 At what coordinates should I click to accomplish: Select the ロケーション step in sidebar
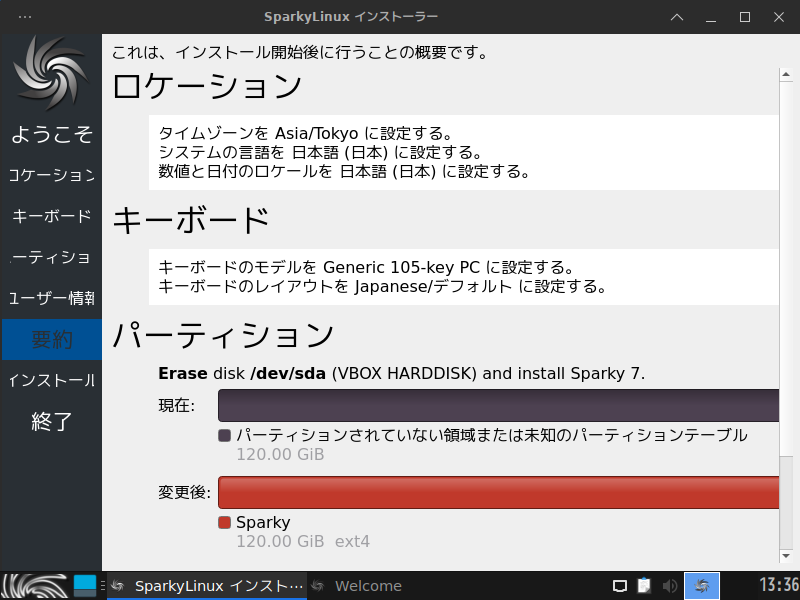tap(52, 176)
